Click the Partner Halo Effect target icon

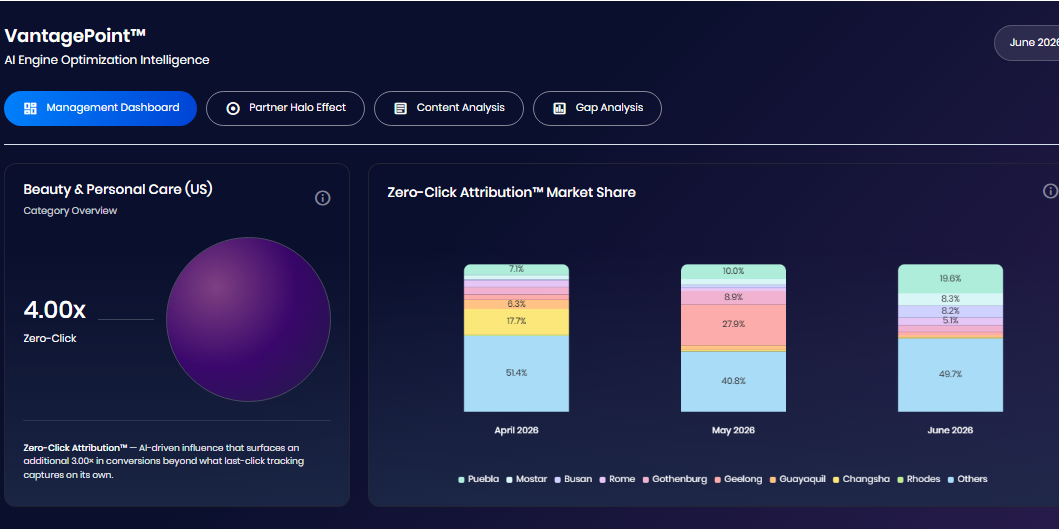click(x=233, y=108)
